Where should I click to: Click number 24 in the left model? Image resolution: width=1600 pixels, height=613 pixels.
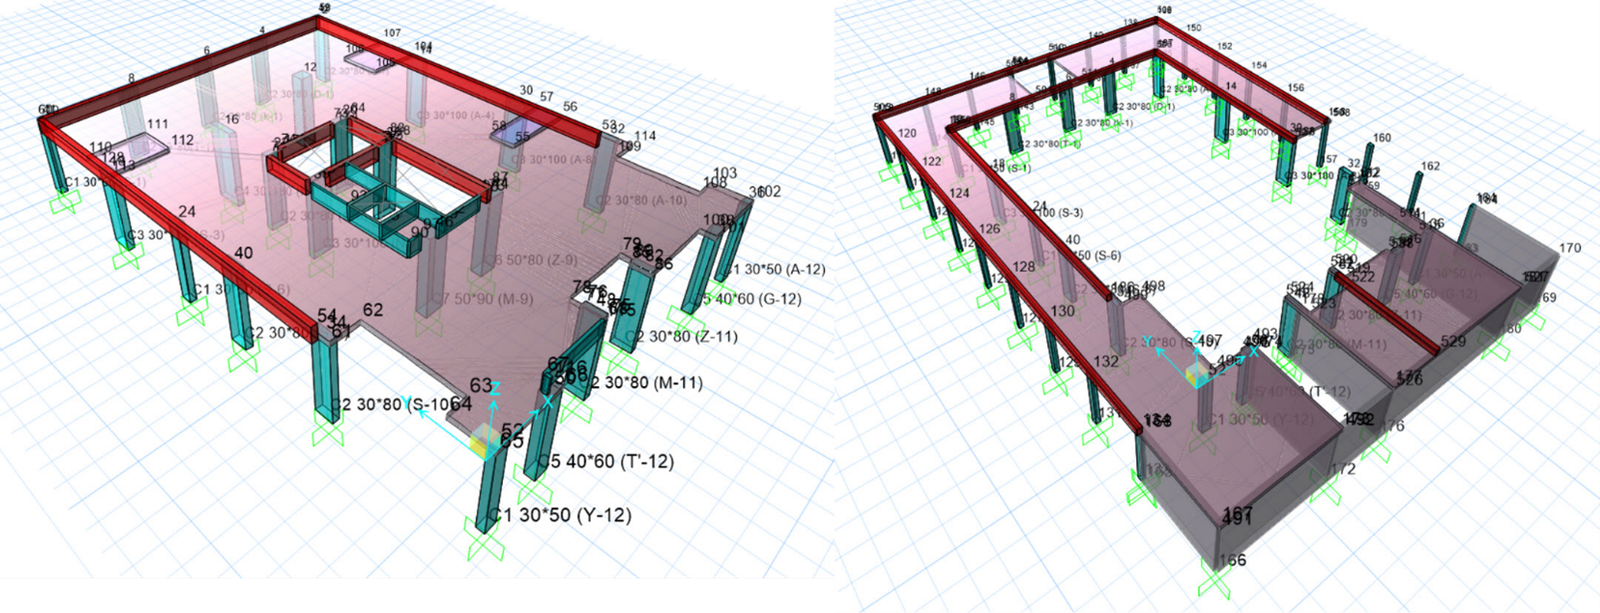click(187, 211)
